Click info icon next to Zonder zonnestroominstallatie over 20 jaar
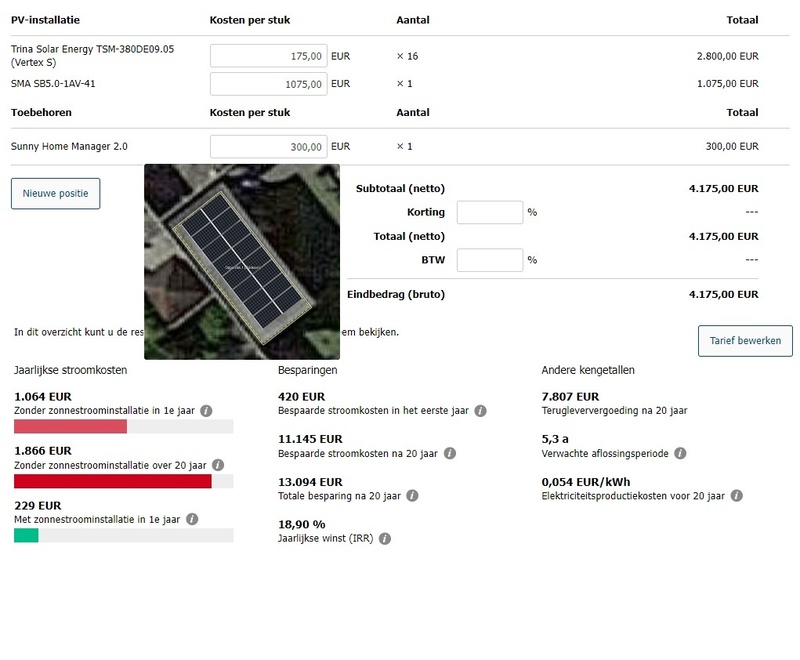Viewport: 800px width, 660px height. 218,465
